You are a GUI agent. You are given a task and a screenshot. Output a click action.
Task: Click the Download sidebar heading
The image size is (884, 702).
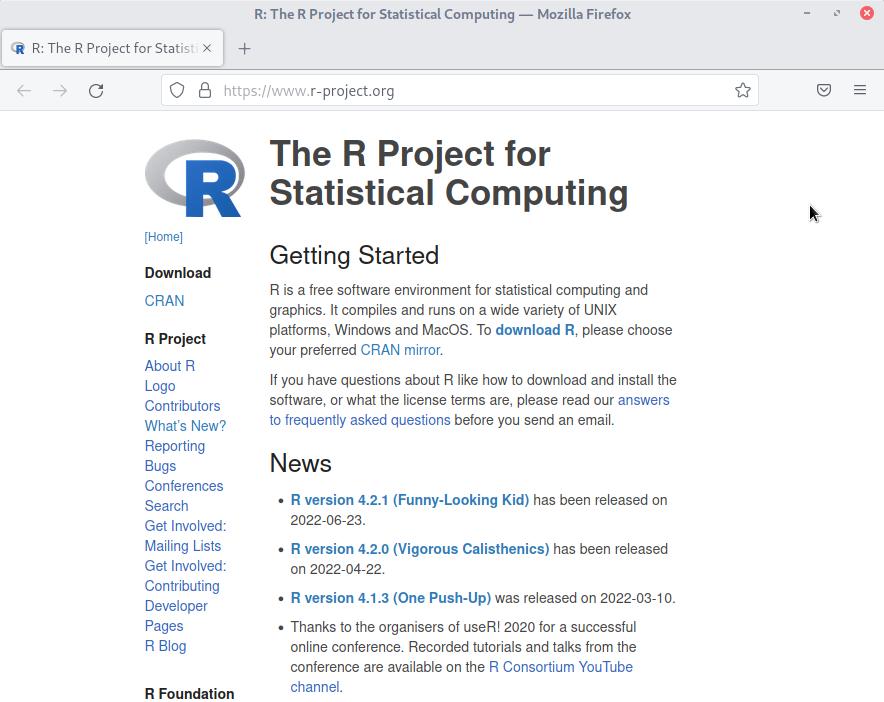click(x=178, y=273)
